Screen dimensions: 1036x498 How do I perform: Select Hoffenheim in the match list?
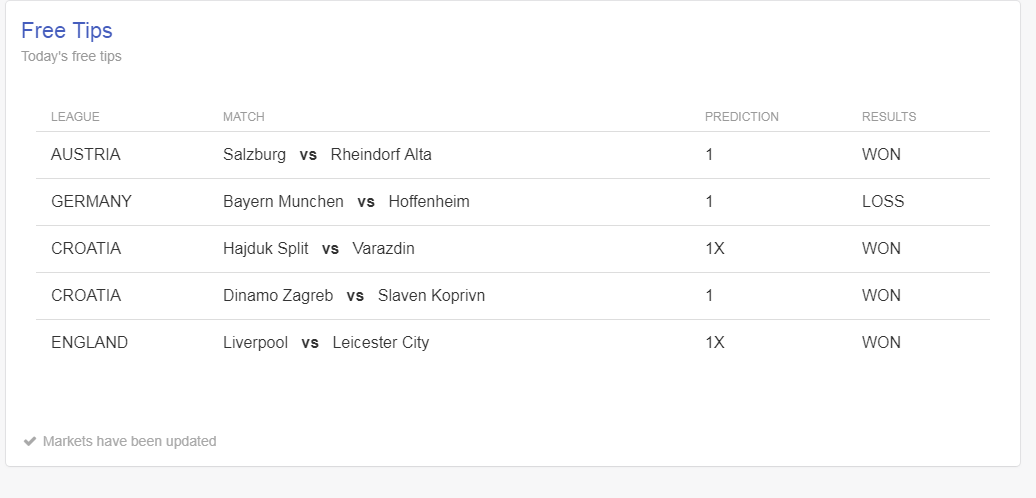tap(429, 201)
